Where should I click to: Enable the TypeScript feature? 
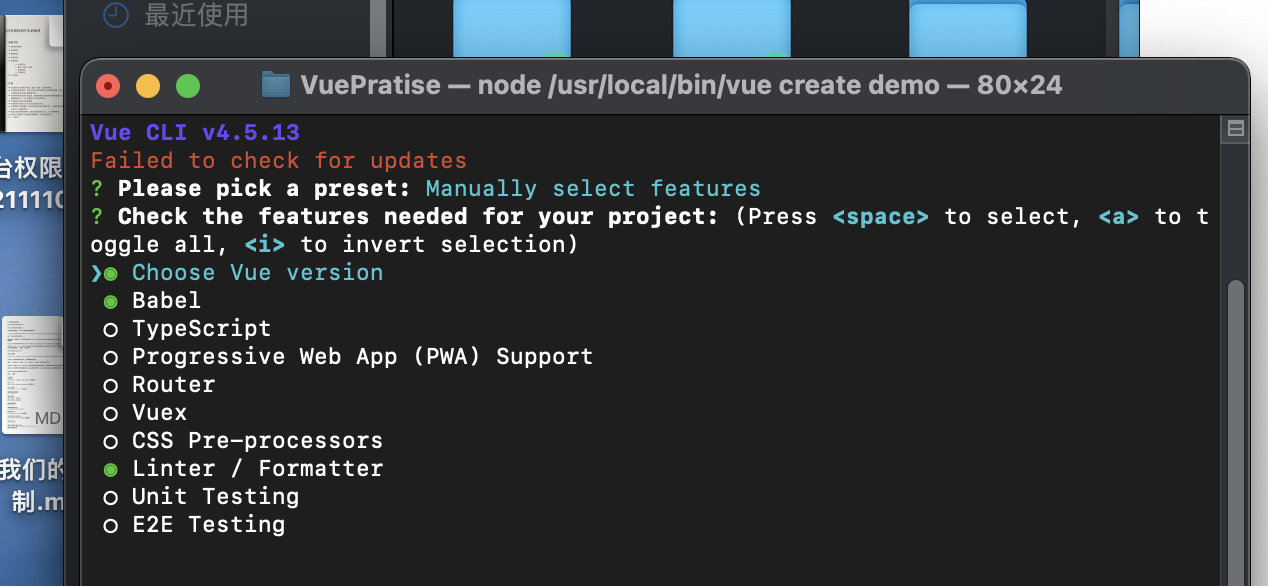click(201, 329)
